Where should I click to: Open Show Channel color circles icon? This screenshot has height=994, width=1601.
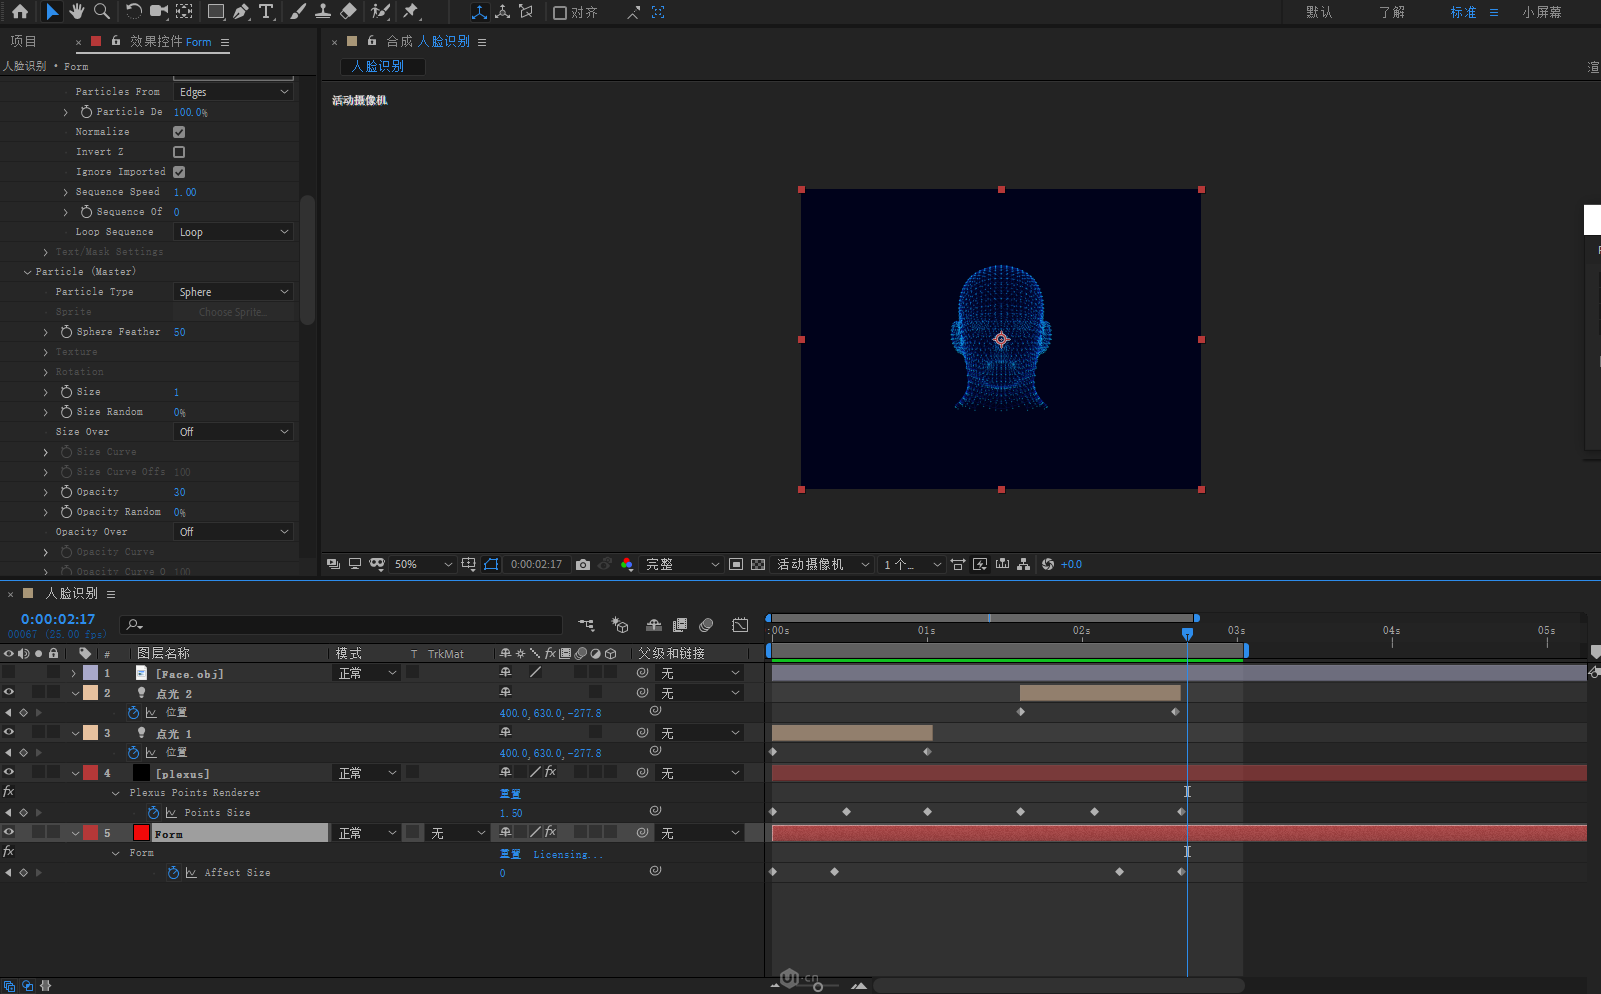point(627,564)
